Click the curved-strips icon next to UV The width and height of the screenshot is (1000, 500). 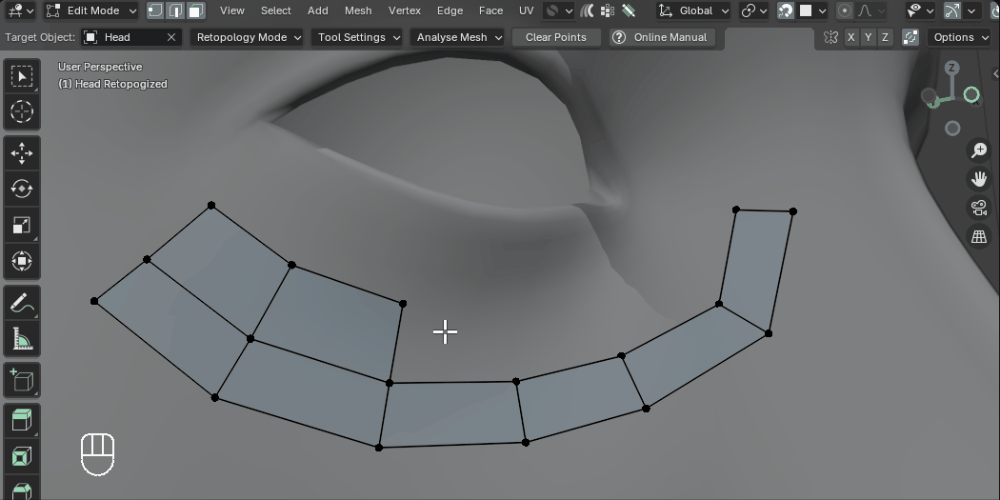coord(587,11)
